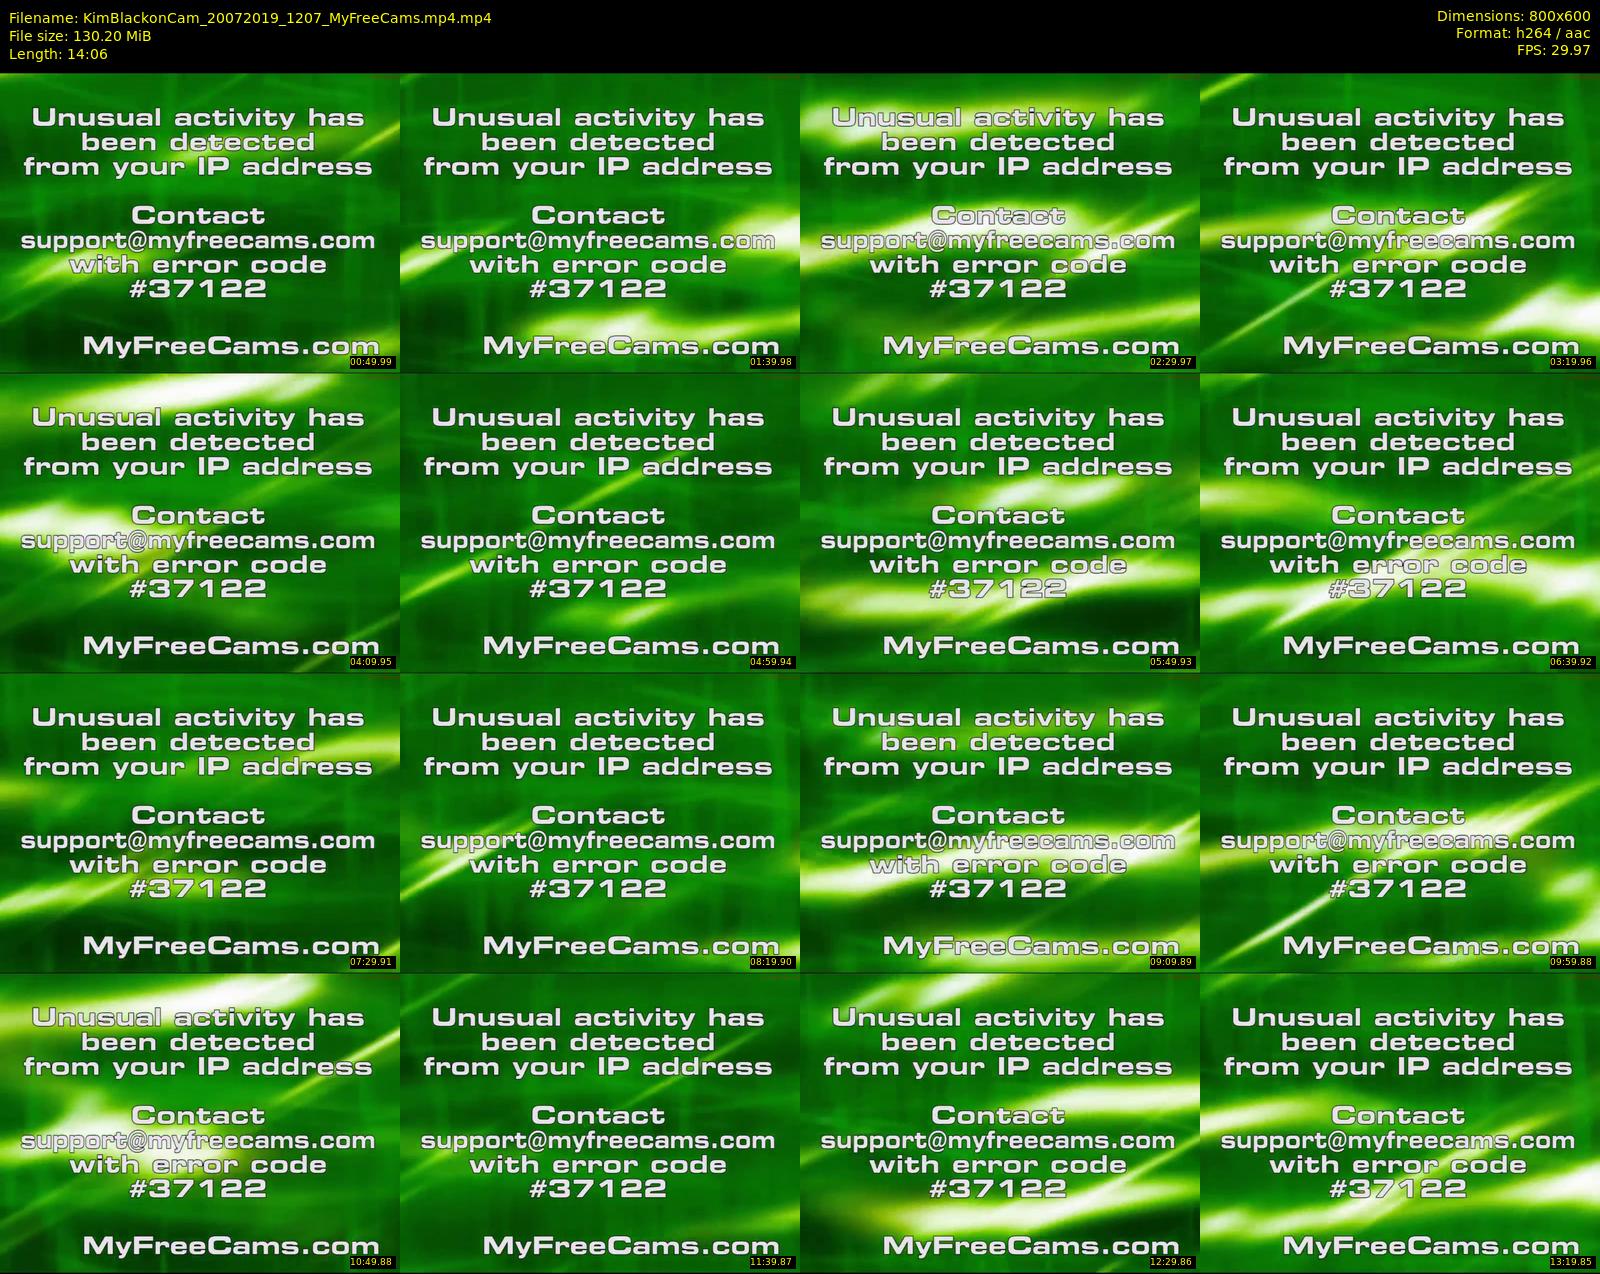Screen dimensions: 1600x1274
Task: Click the thumbnail stamped 12:29.86
Action: [x=999, y=1122]
